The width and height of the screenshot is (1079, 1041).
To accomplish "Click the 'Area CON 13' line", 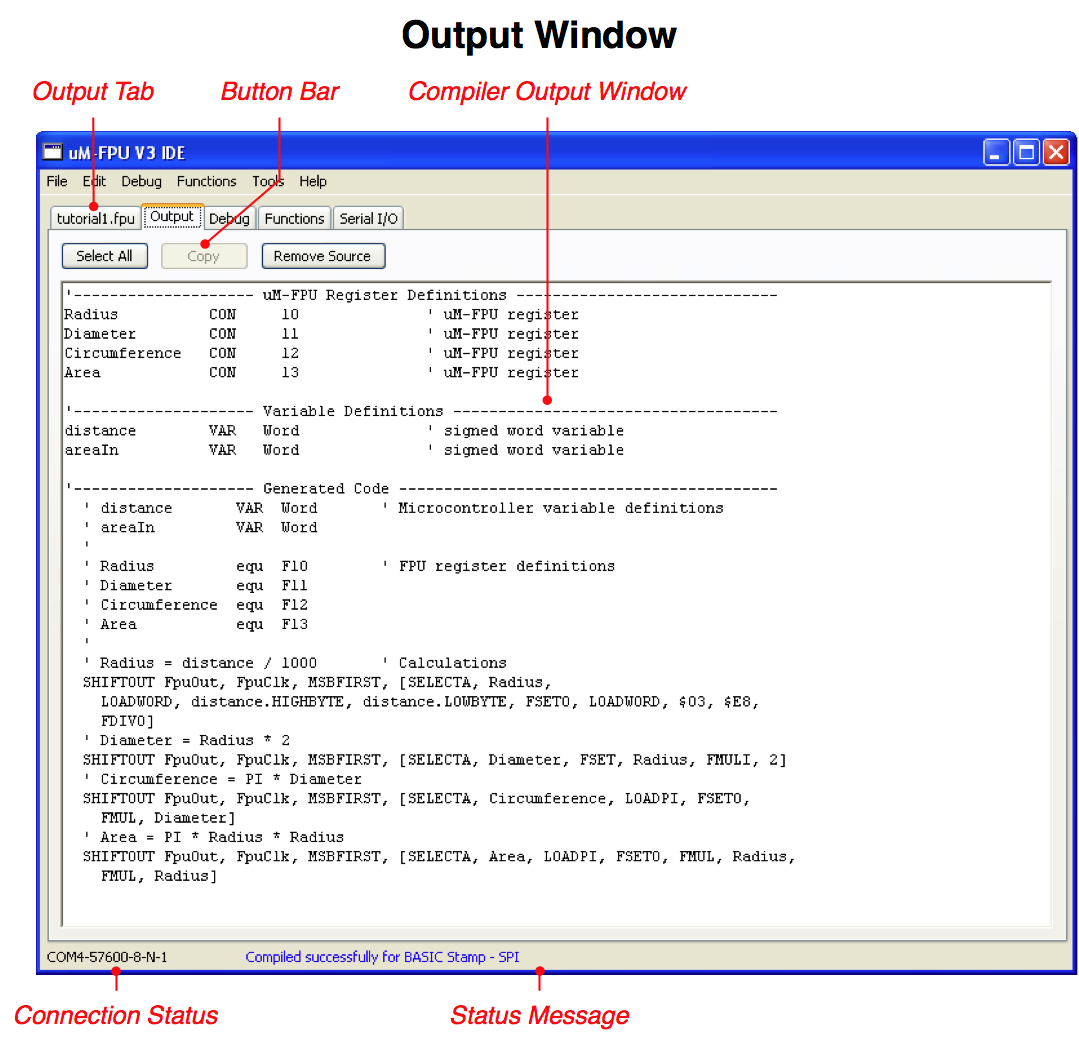I will tap(321, 372).
